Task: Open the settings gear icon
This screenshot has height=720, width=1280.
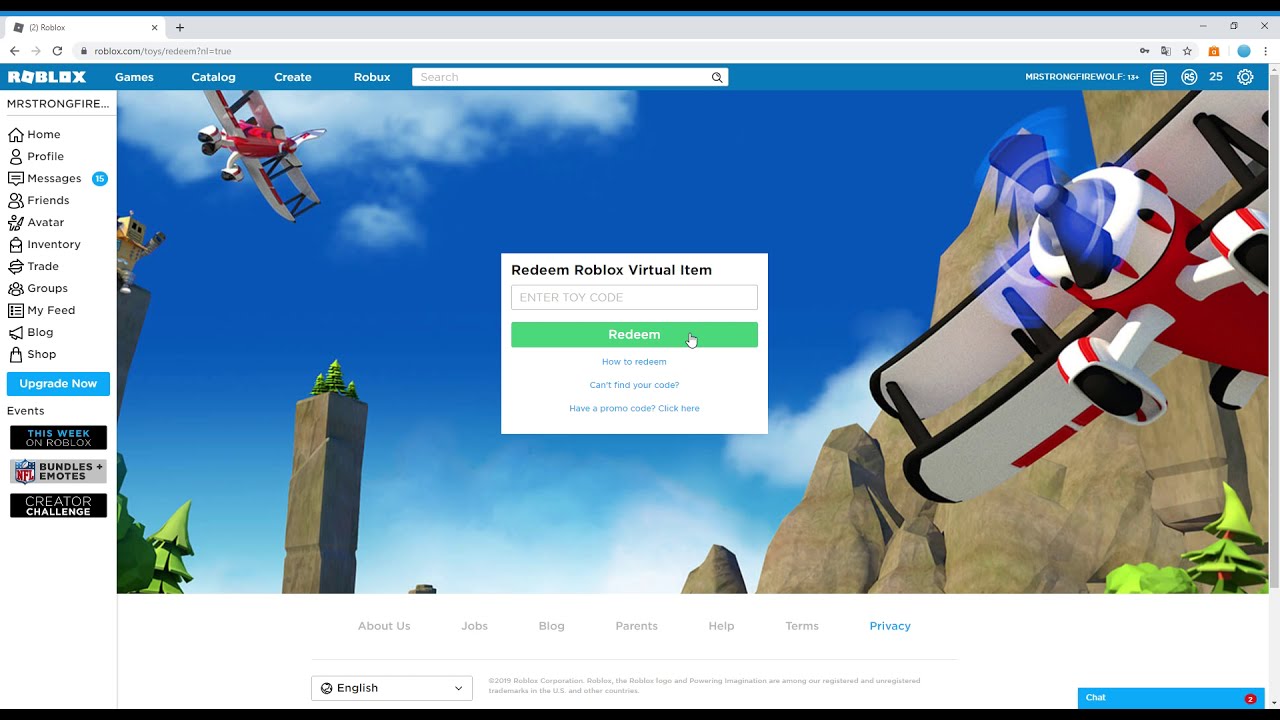Action: coord(1245,77)
